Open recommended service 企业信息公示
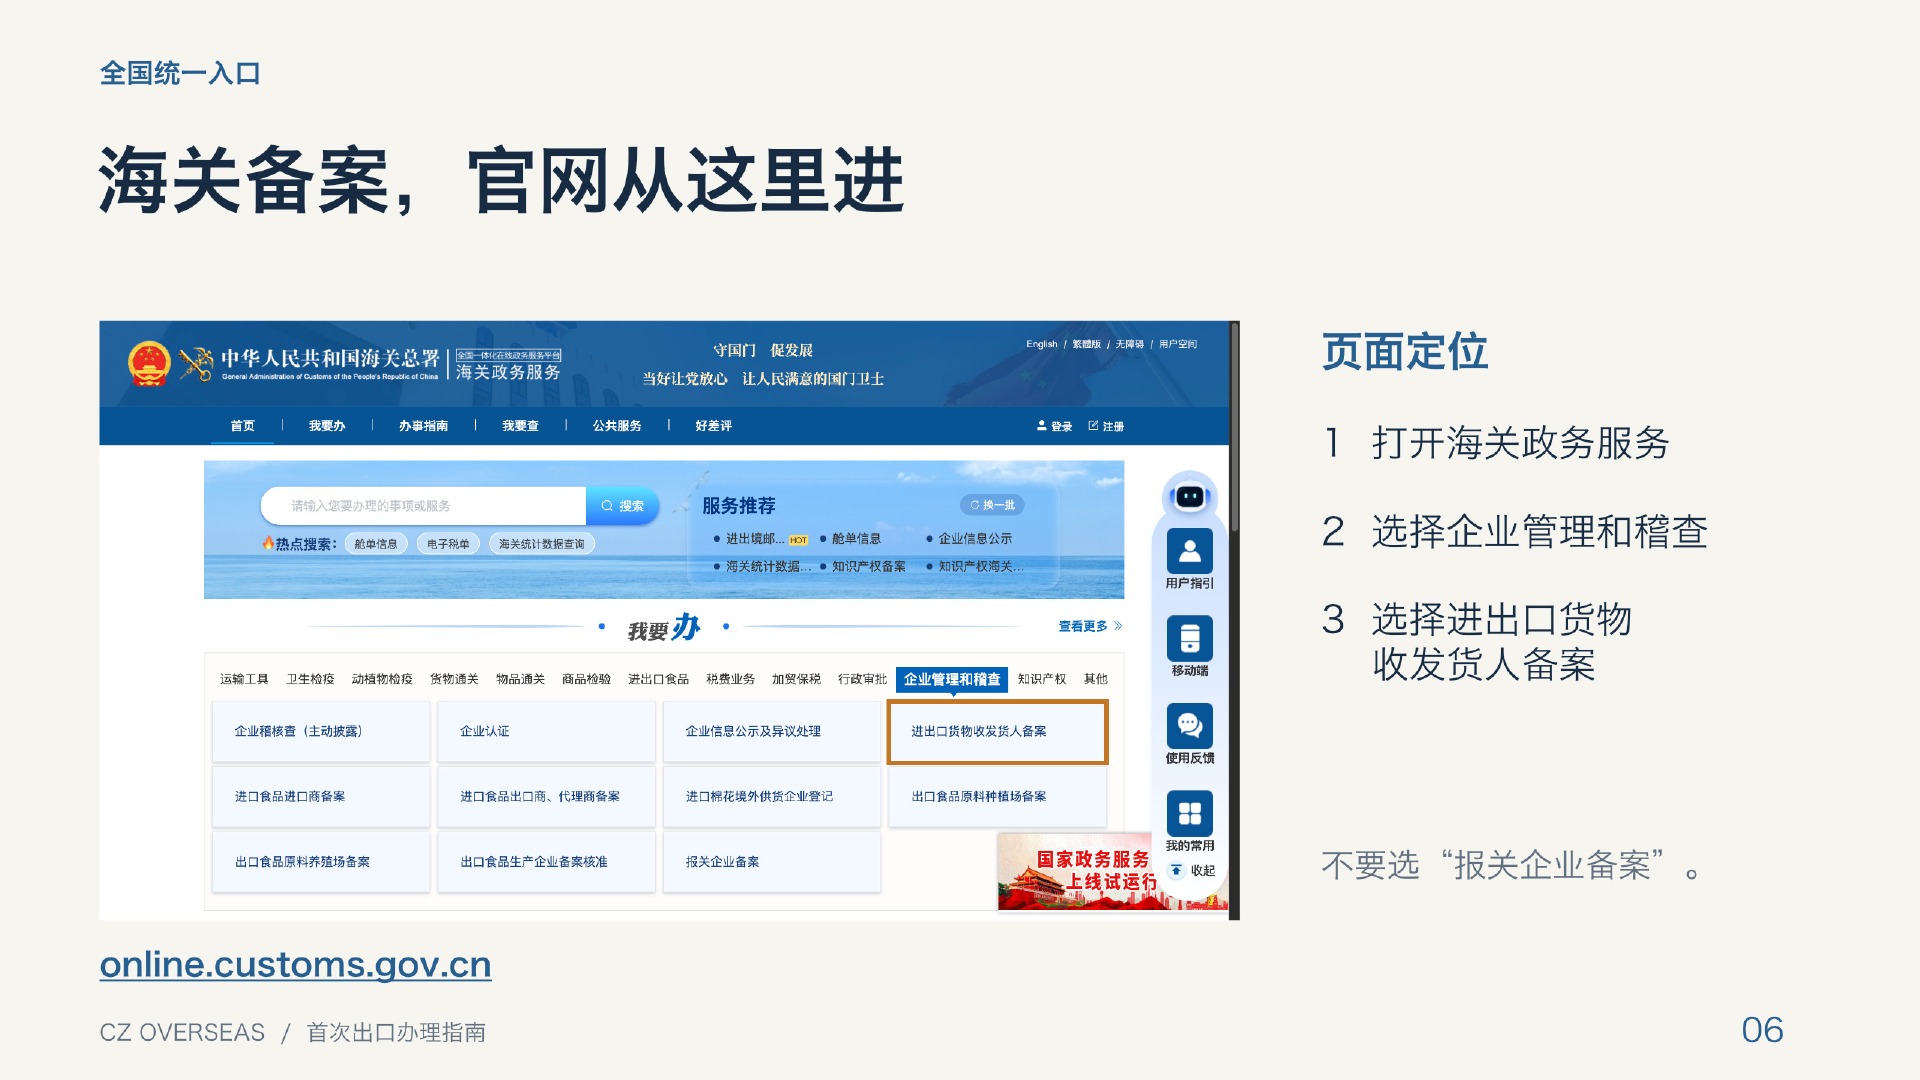Image resolution: width=1920 pixels, height=1080 pixels. point(975,539)
